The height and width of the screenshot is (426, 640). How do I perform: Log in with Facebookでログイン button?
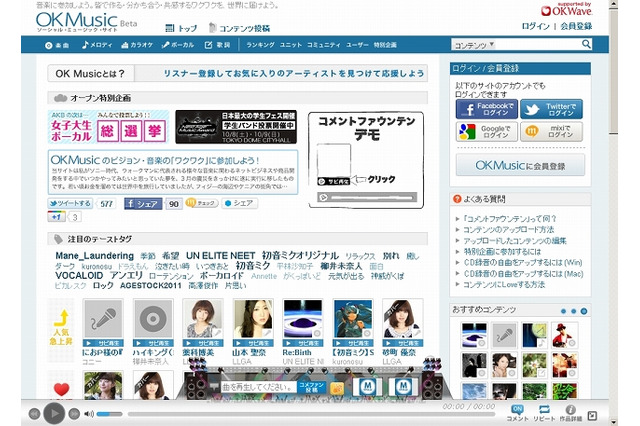point(487,109)
